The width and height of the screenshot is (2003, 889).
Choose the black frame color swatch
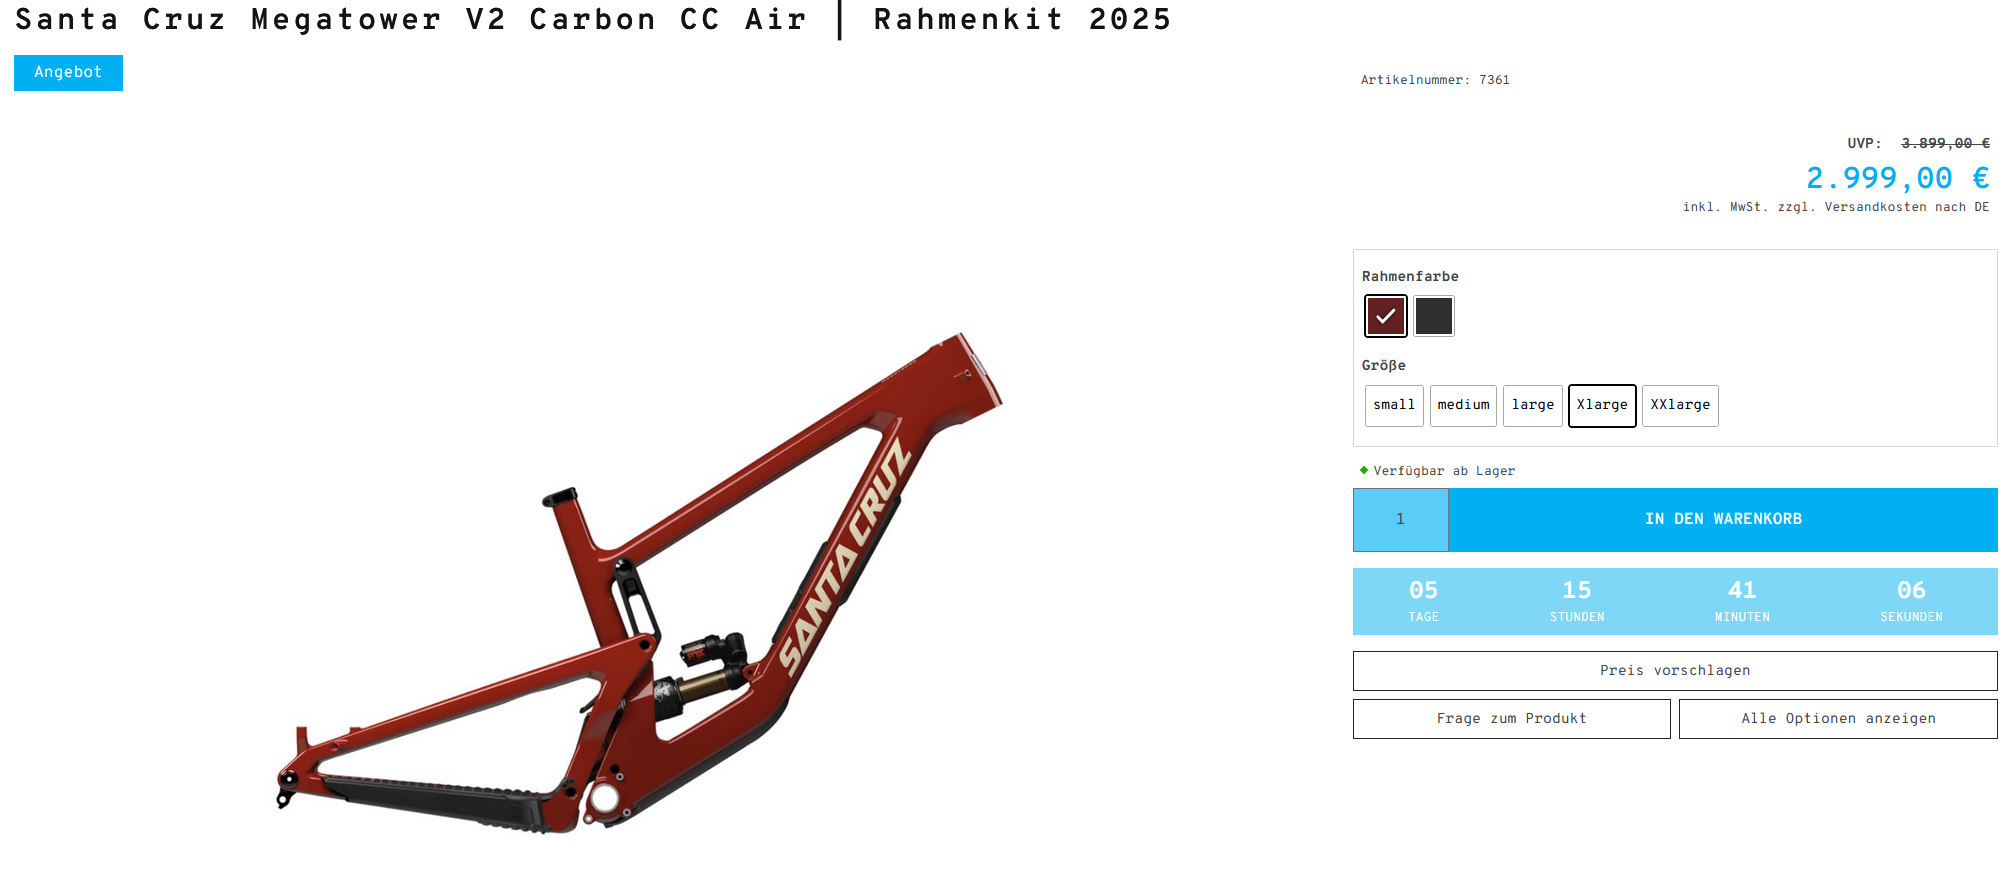pyautogui.click(x=1434, y=316)
